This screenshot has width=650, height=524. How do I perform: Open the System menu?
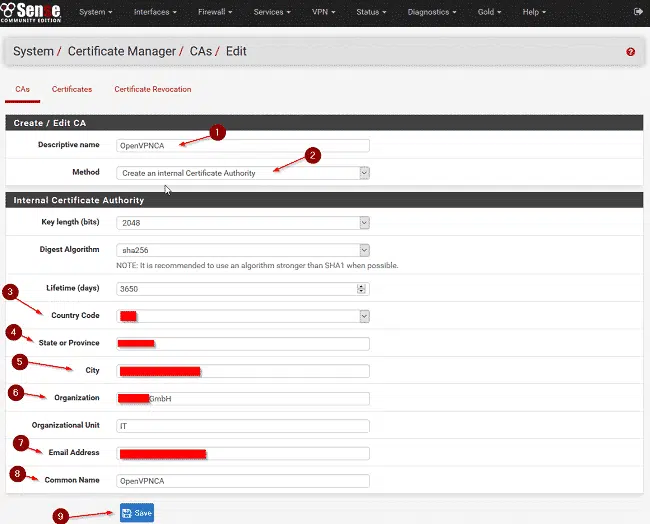[96, 12]
